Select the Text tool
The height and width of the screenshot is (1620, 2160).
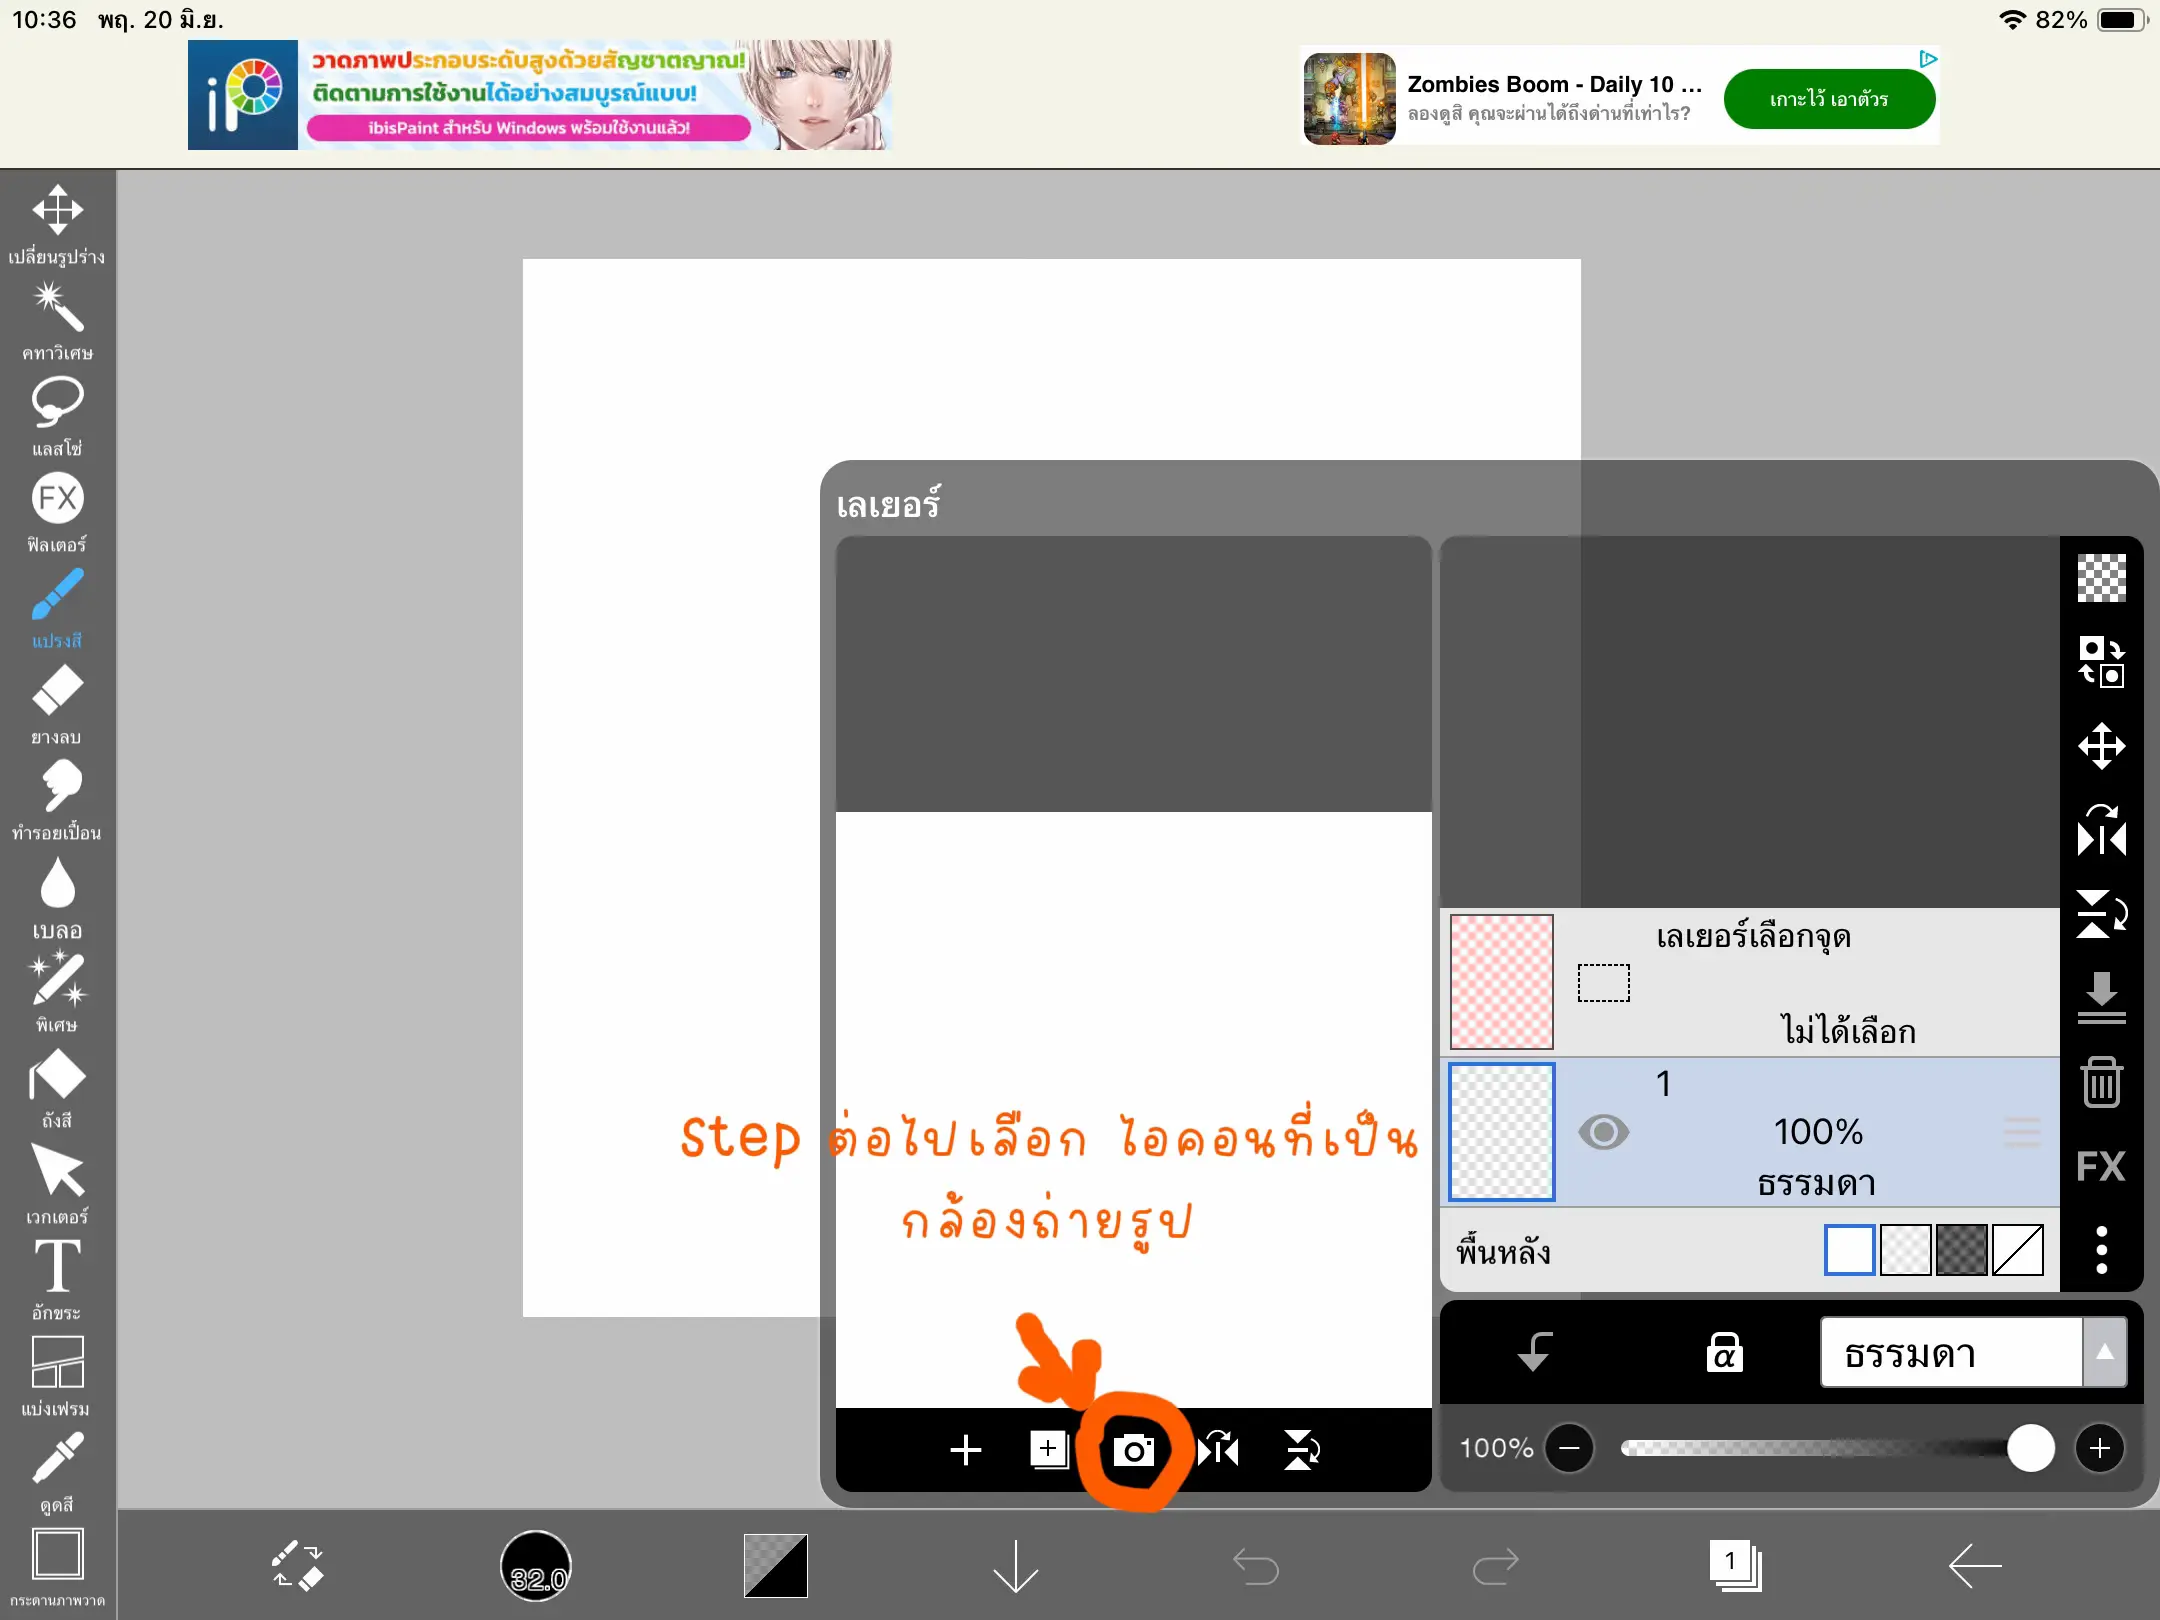tap(58, 1266)
